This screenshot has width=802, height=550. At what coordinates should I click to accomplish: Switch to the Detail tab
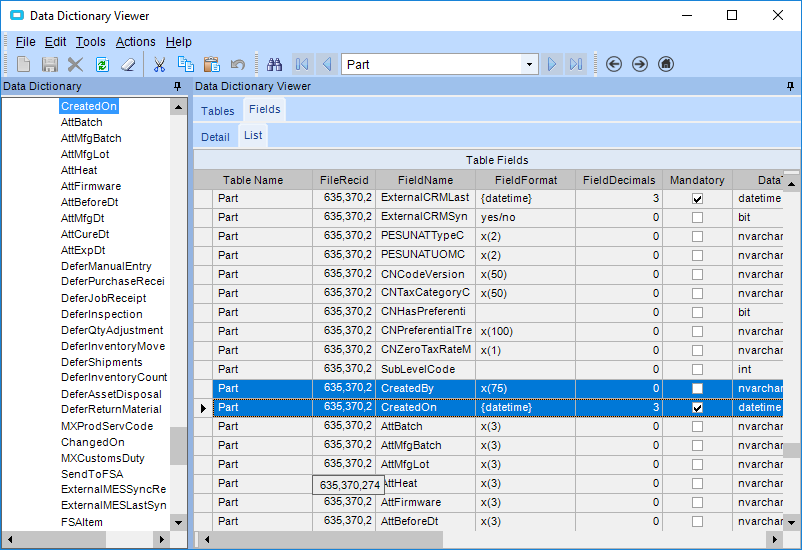(x=215, y=137)
